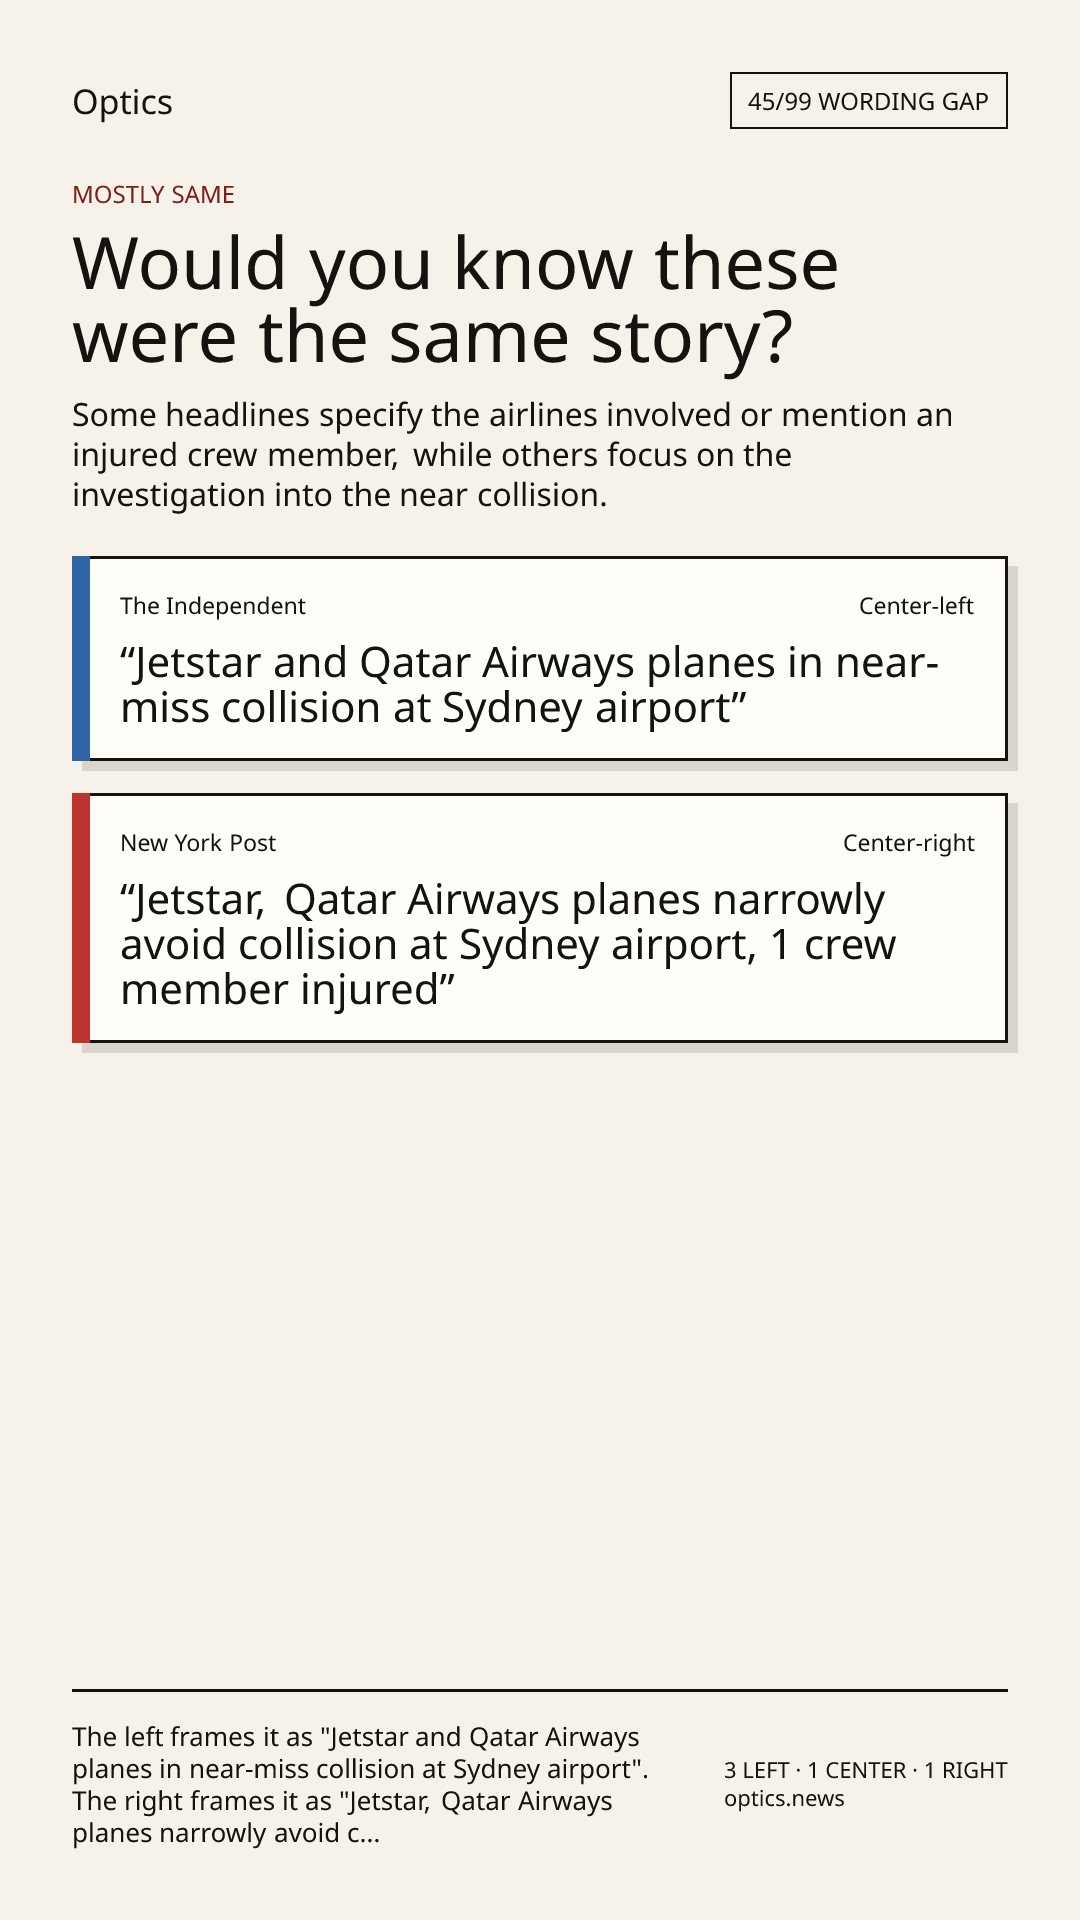The height and width of the screenshot is (1920, 1080).
Task: Click the blue bias stripe
Action: point(81,658)
